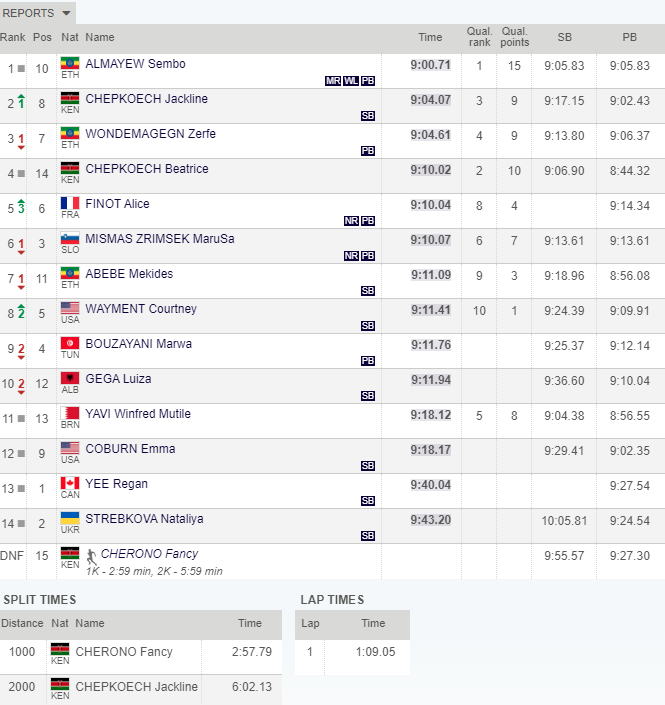Open athlete ALMAYEW Sembo
Viewport: 665px width, 705px height.
[135, 64]
